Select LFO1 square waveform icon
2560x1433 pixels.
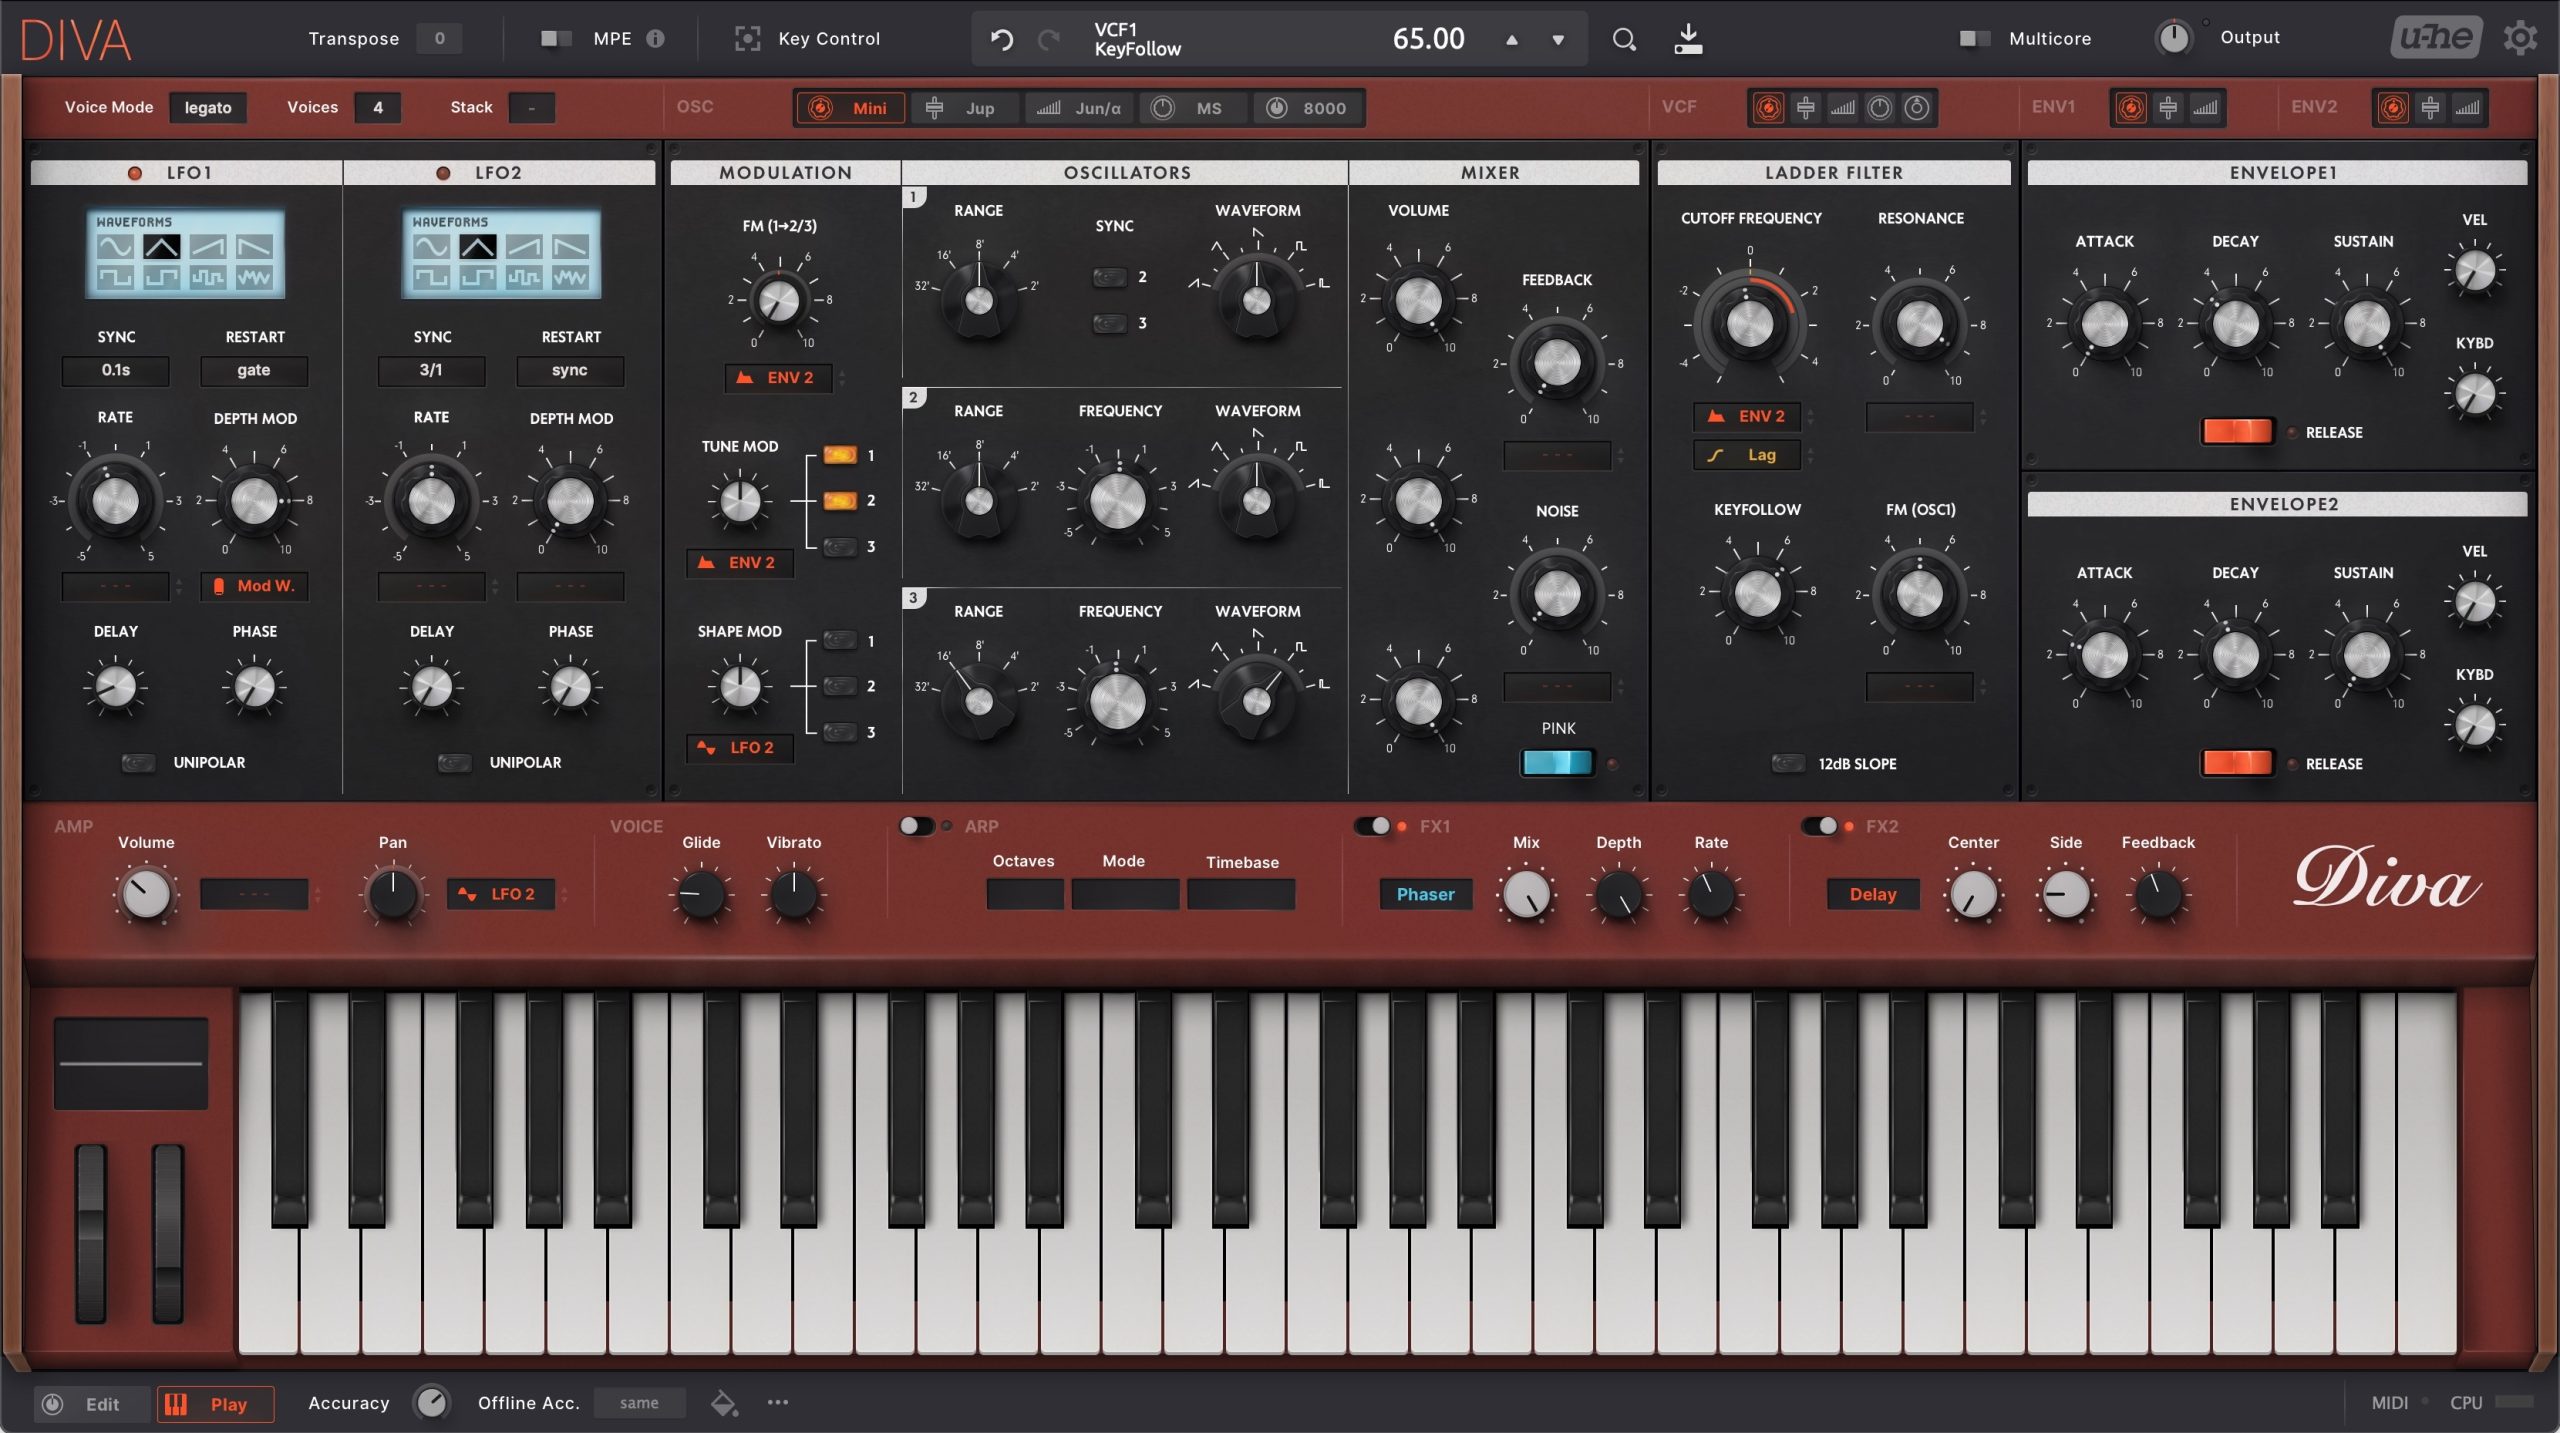(x=115, y=277)
